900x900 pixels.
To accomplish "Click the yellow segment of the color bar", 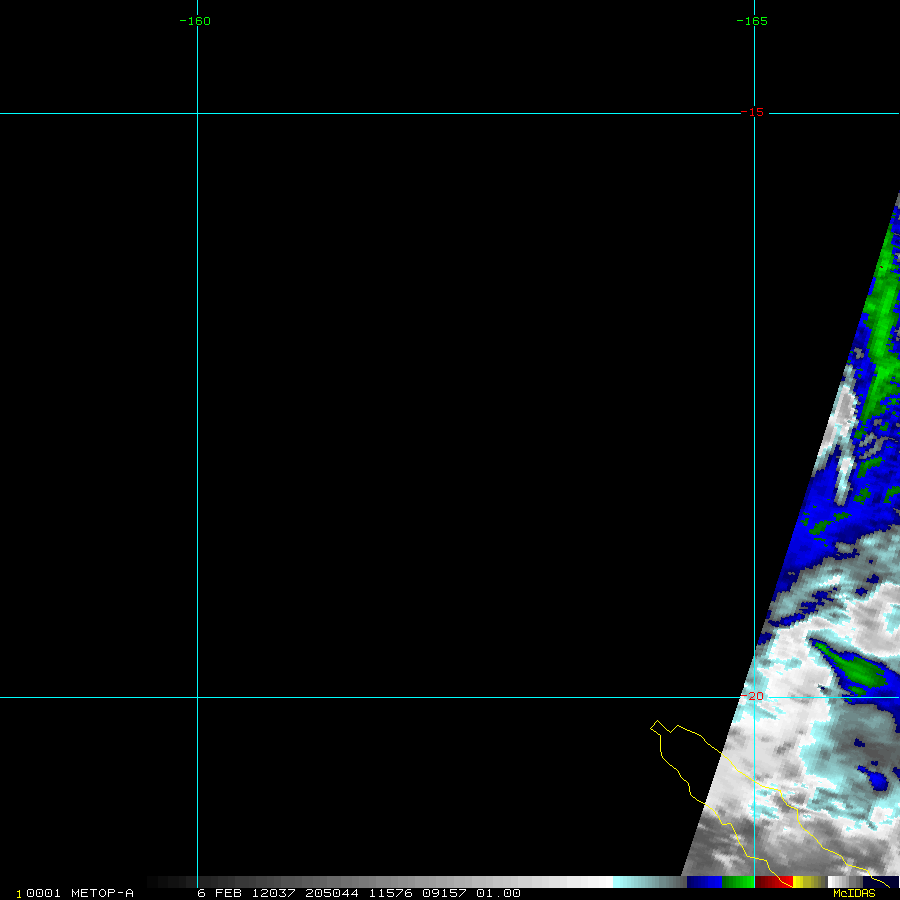I will [x=802, y=882].
